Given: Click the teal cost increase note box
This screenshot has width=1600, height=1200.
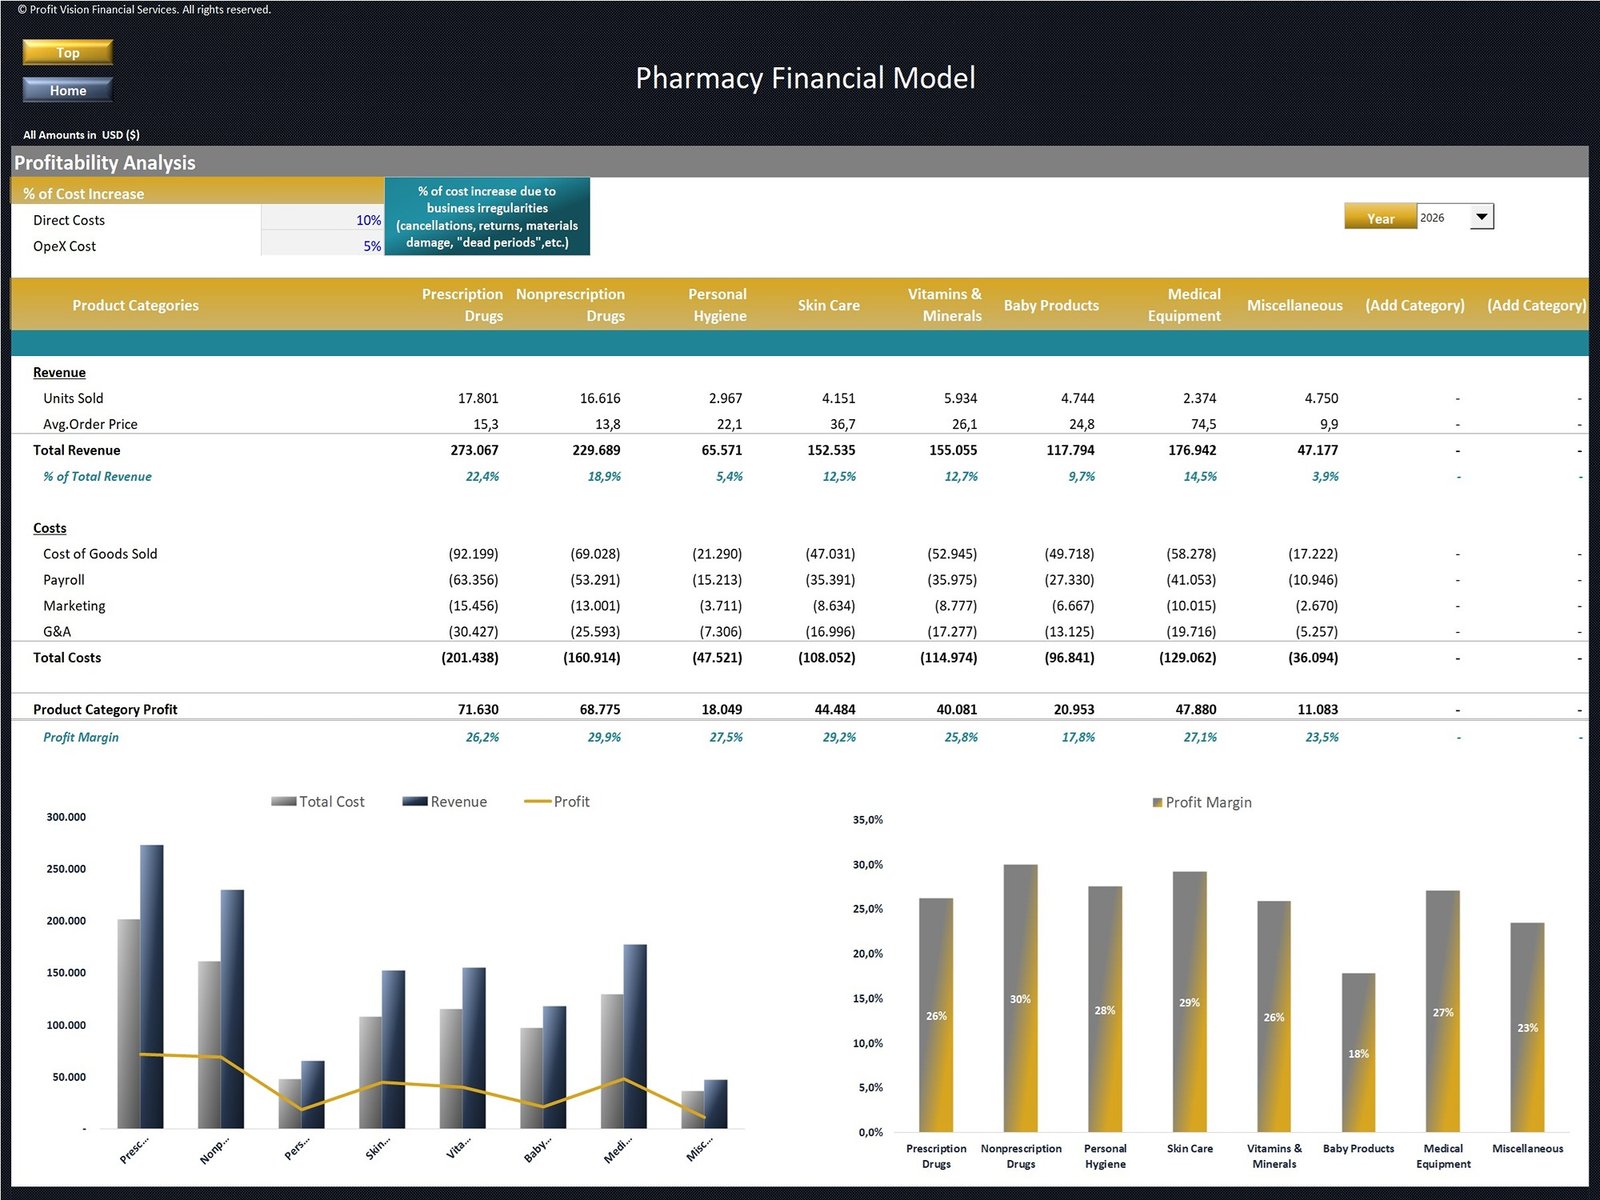Looking at the screenshot, I should (487, 217).
